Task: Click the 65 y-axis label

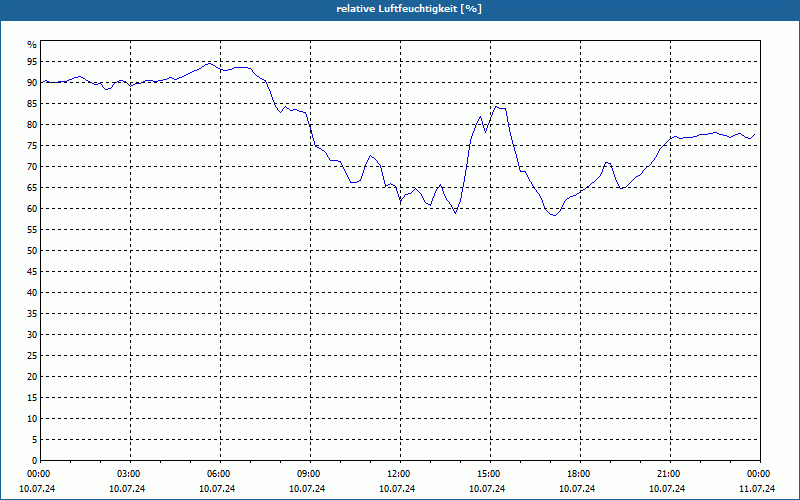Action: tap(32, 188)
